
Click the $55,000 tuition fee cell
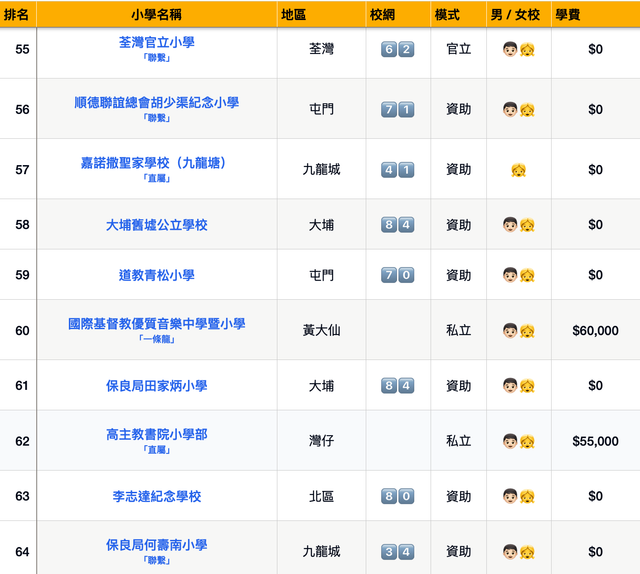pyautogui.click(x=595, y=441)
